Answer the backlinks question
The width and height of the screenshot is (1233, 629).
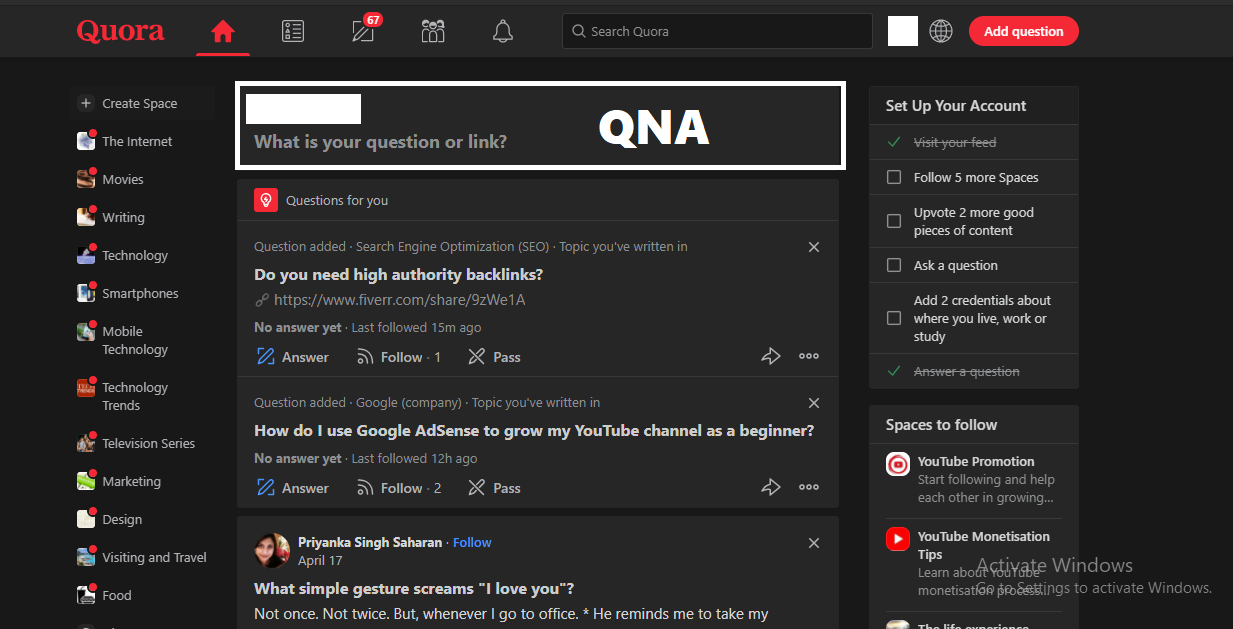coord(293,357)
